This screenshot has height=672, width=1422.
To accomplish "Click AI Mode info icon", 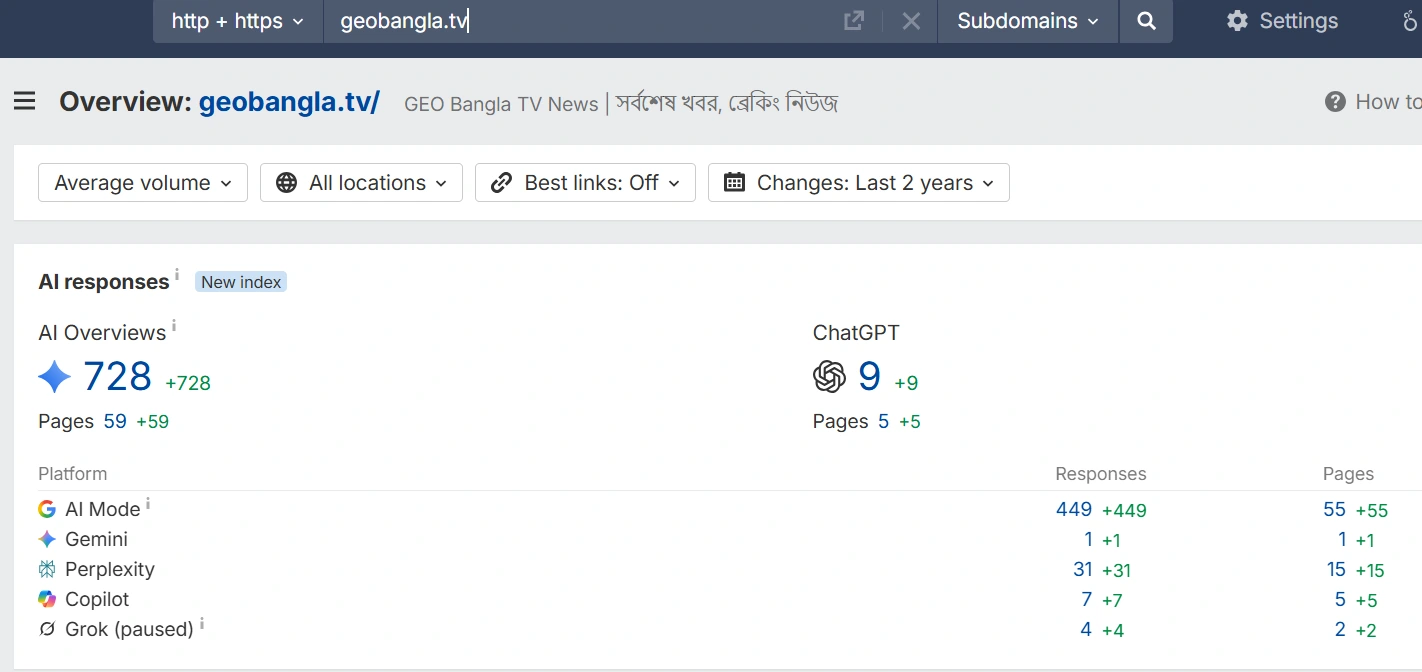I will [148, 503].
